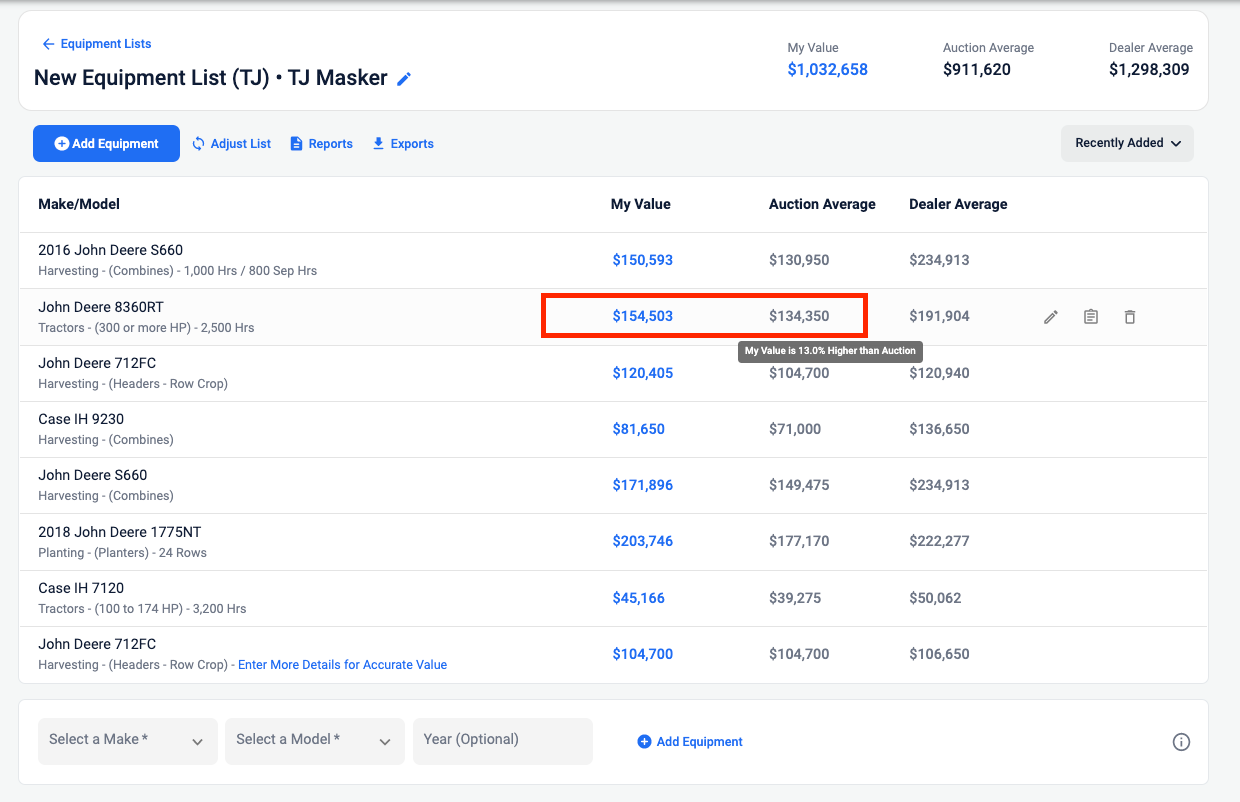
Task: Click header My Value total $1,032,658
Action: click(827, 70)
